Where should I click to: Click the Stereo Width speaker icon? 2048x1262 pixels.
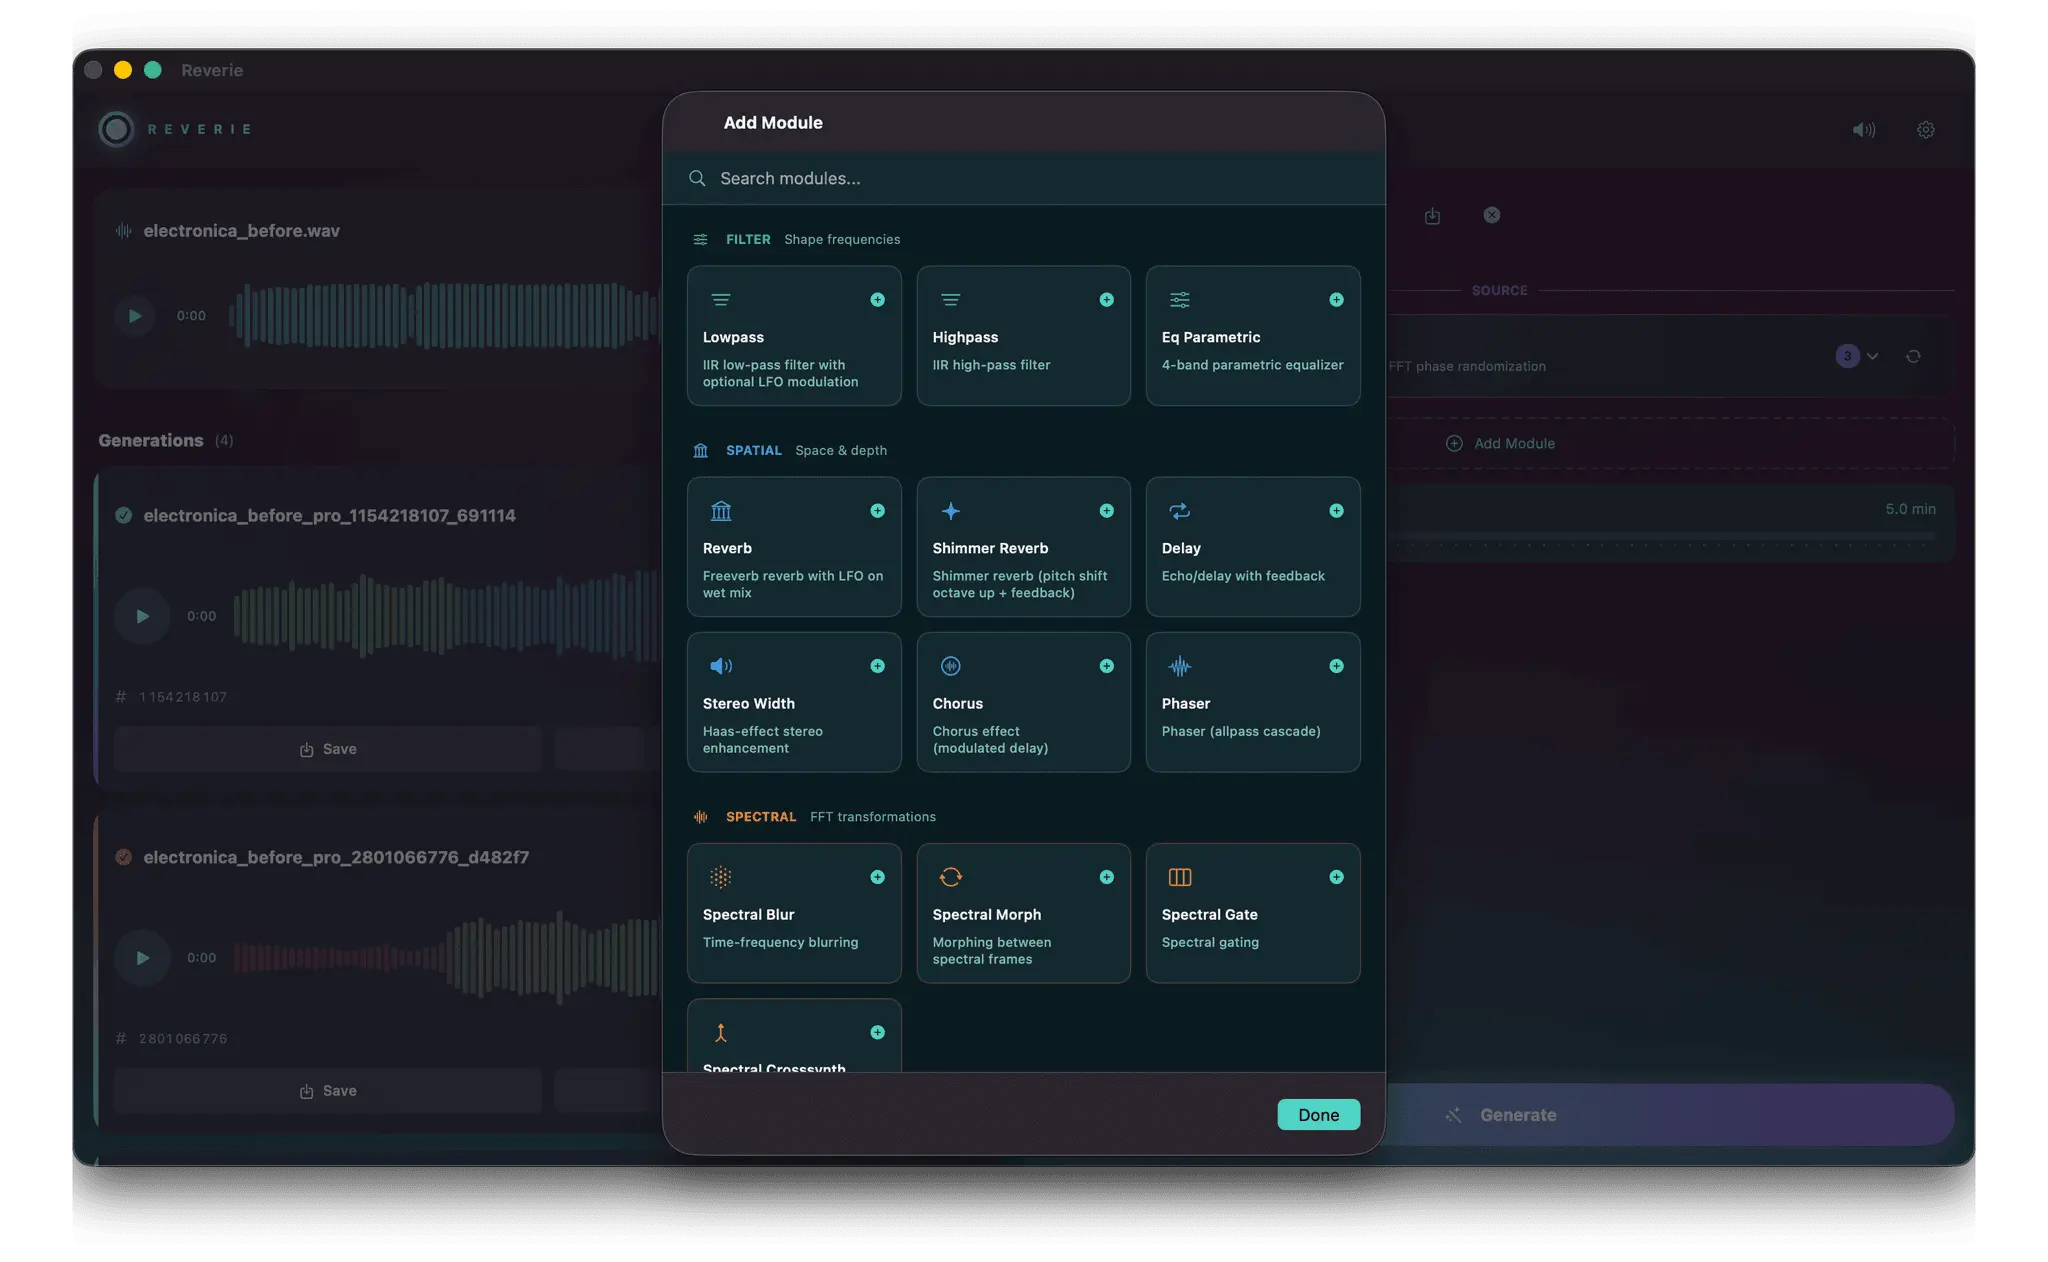click(x=720, y=666)
